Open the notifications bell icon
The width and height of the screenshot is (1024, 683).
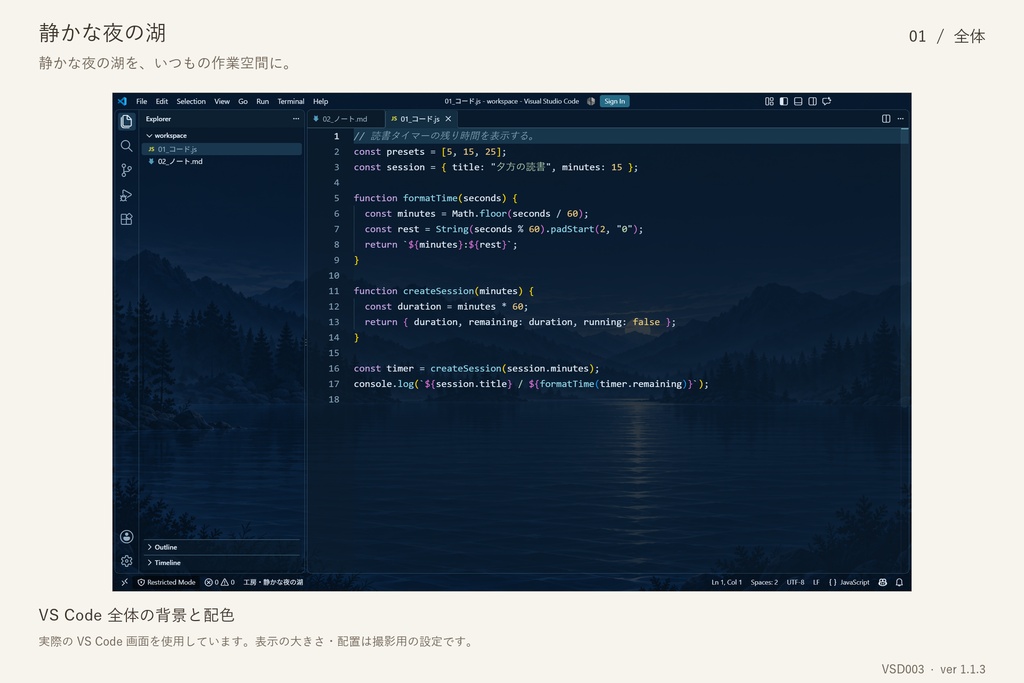point(899,582)
